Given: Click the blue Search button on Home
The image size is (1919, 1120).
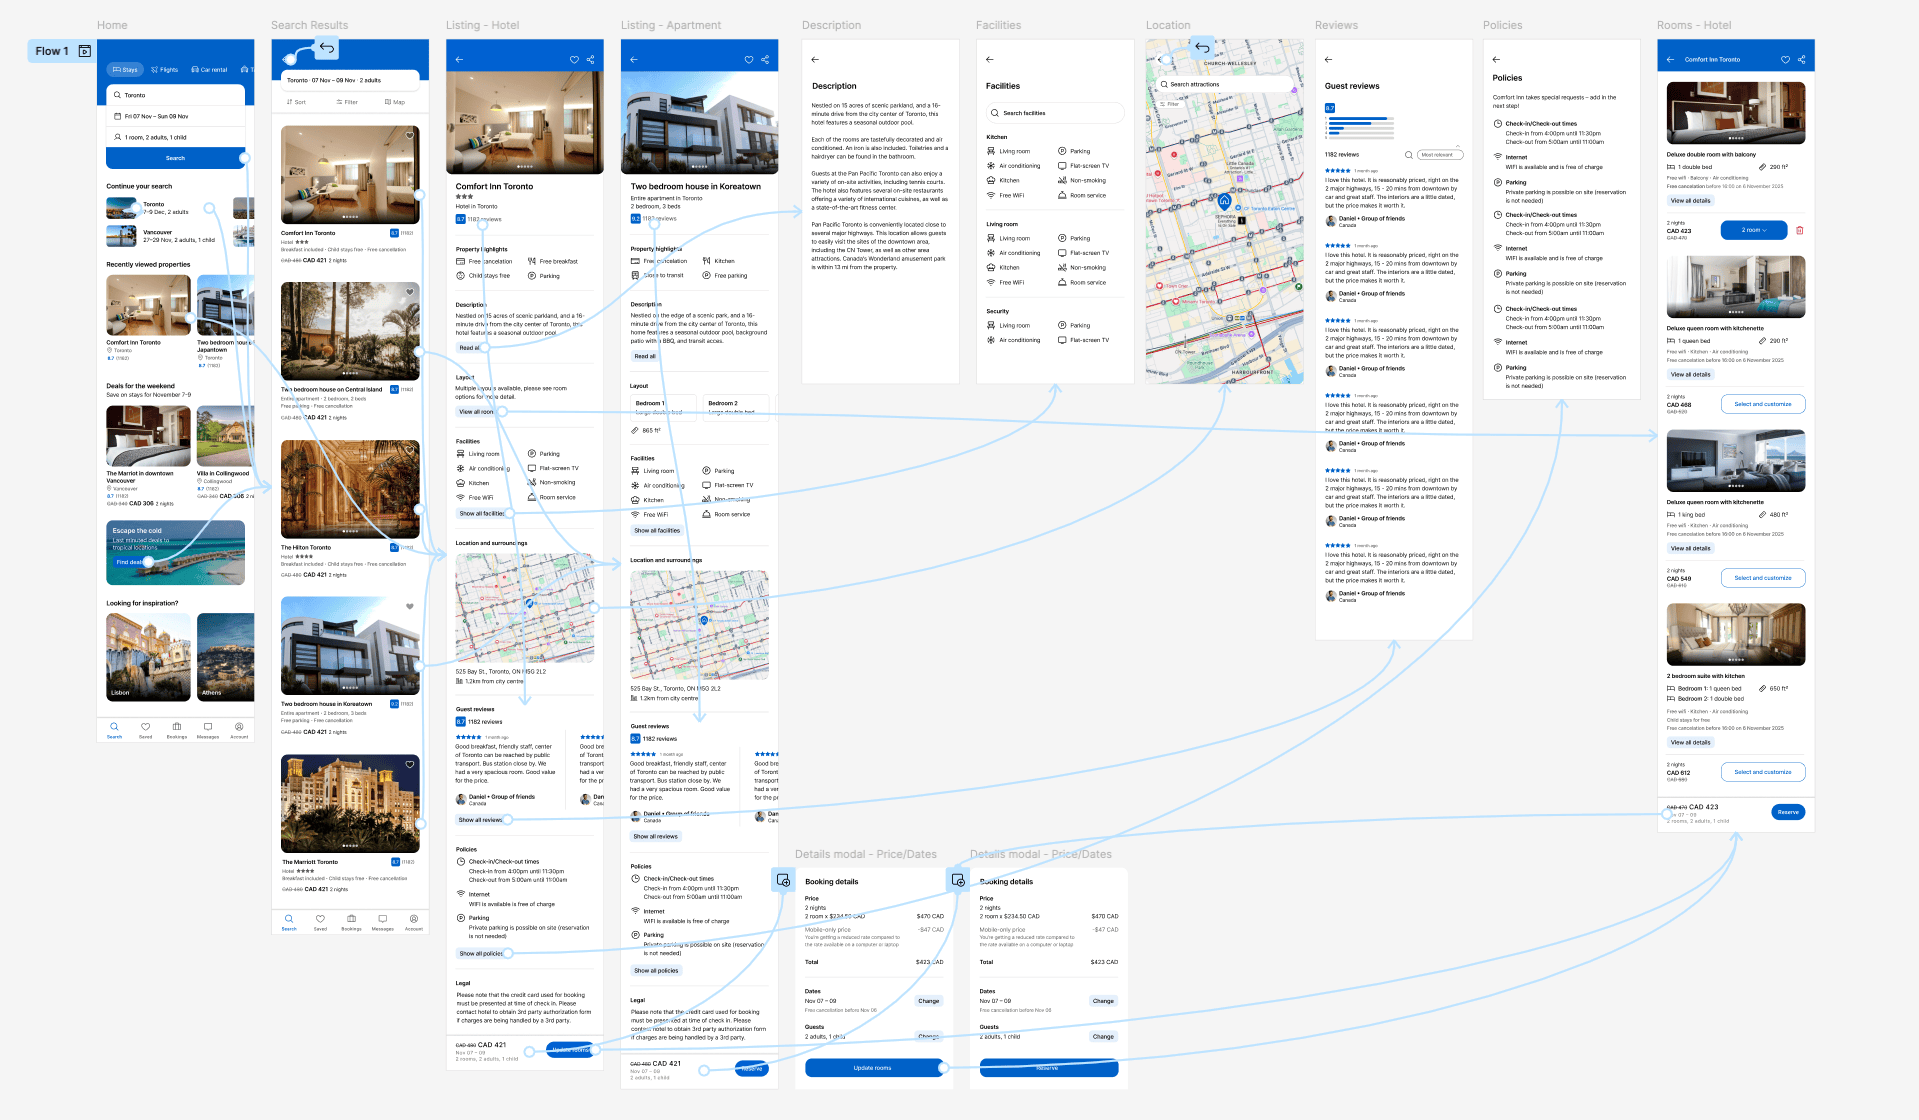Looking at the screenshot, I should click(x=175, y=158).
